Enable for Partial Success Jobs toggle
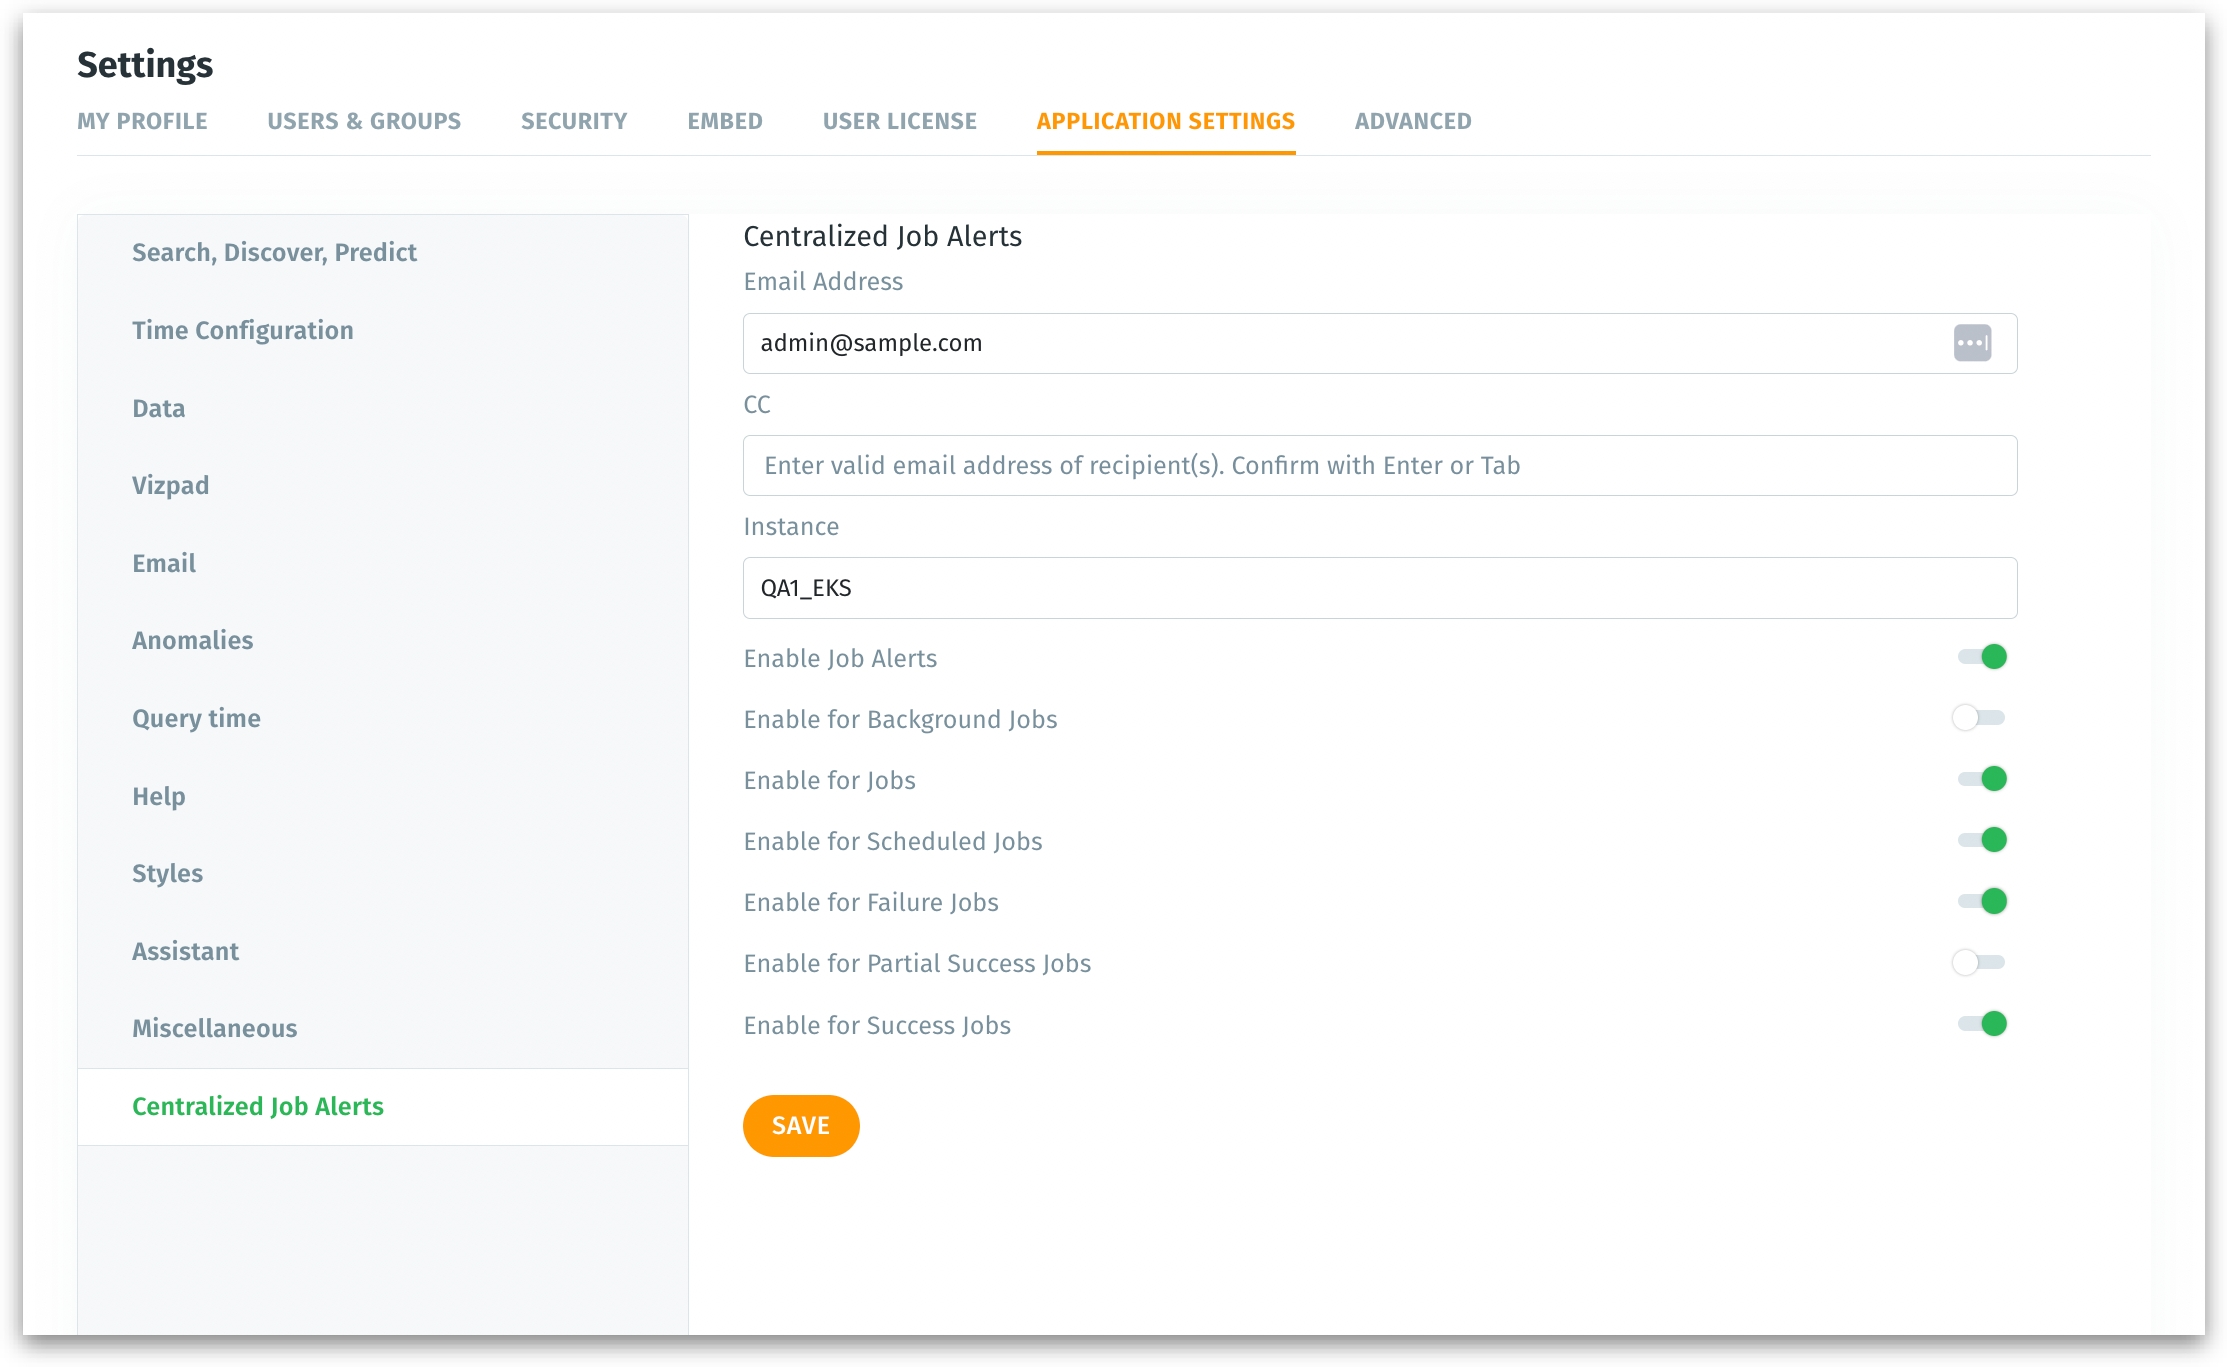This screenshot has height=1367, width=2227. pyautogui.click(x=1978, y=962)
